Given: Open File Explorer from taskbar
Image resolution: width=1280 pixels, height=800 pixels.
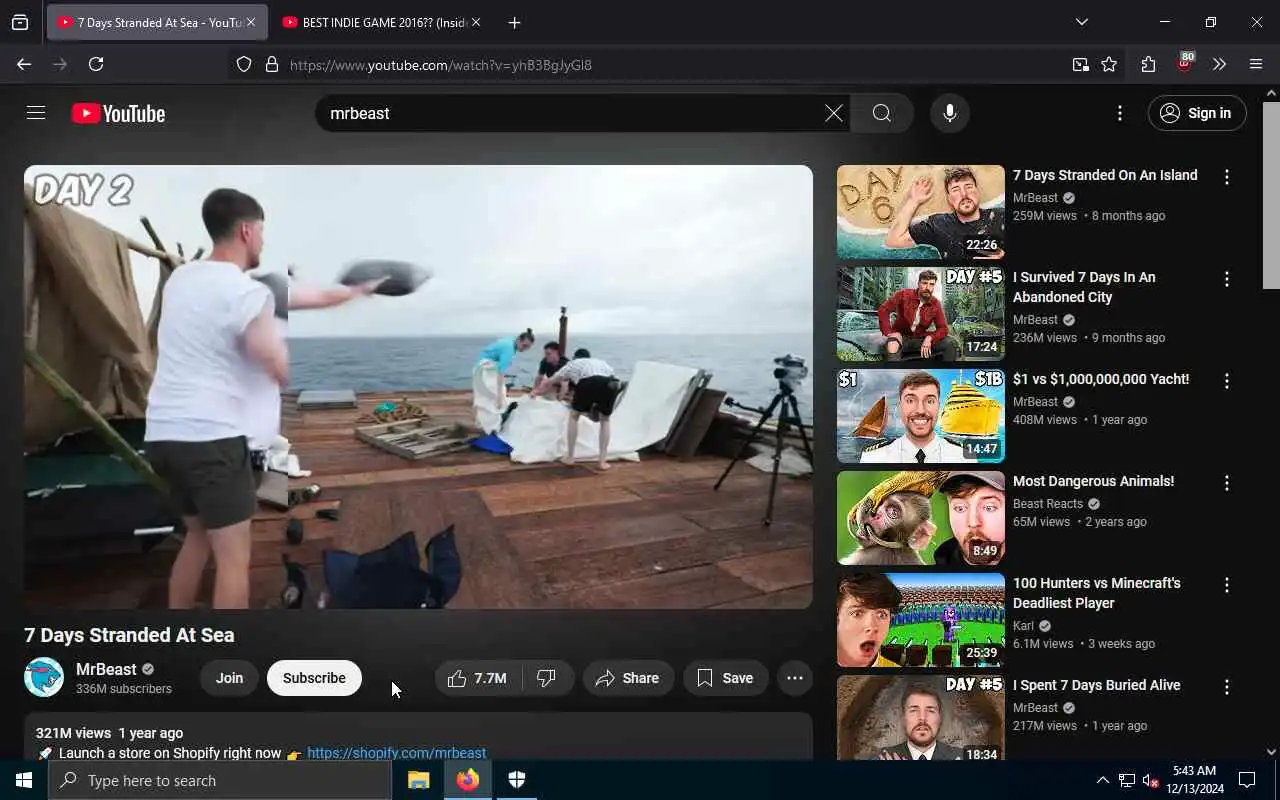Looking at the screenshot, I should (418, 780).
